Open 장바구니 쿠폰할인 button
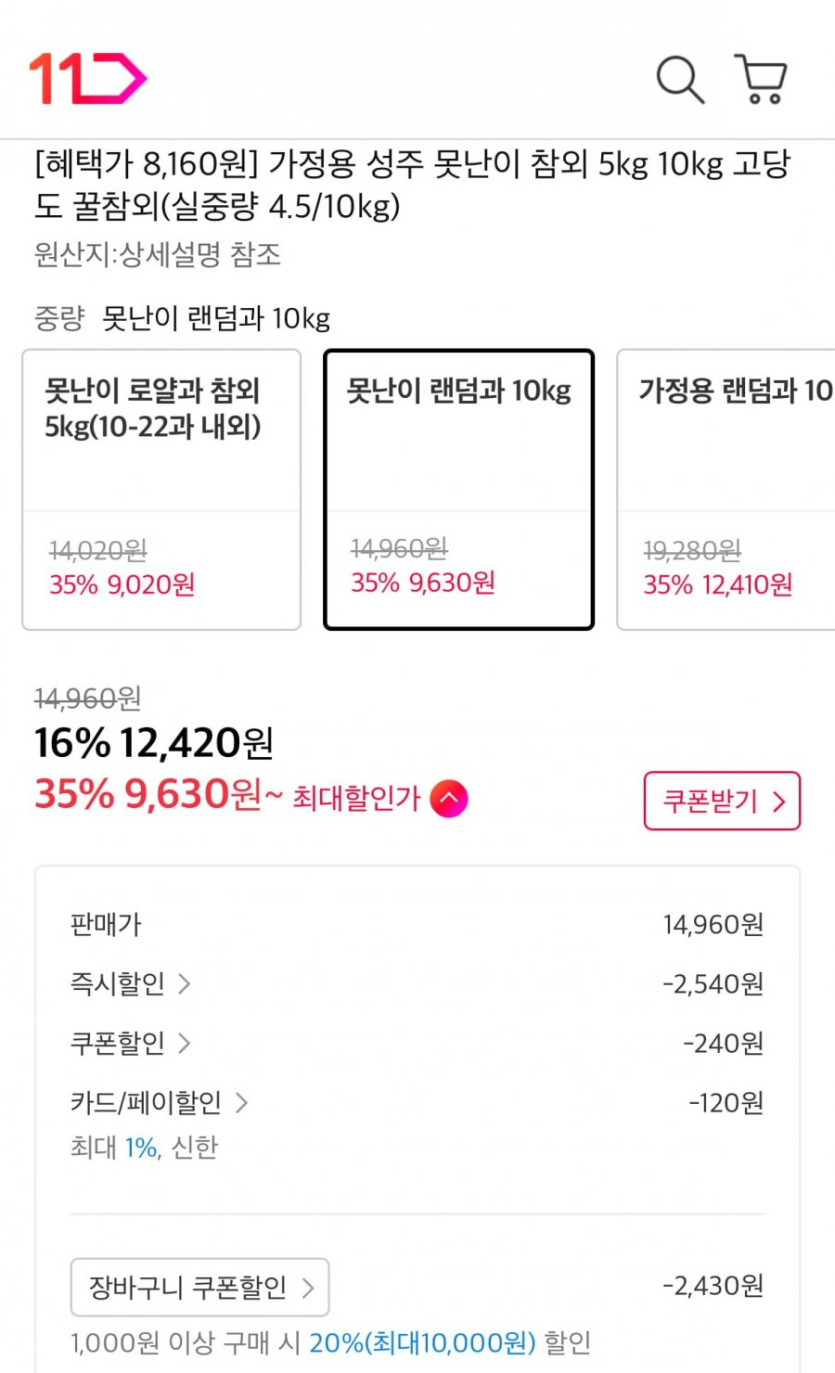835x1373 pixels. [x=200, y=1287]
